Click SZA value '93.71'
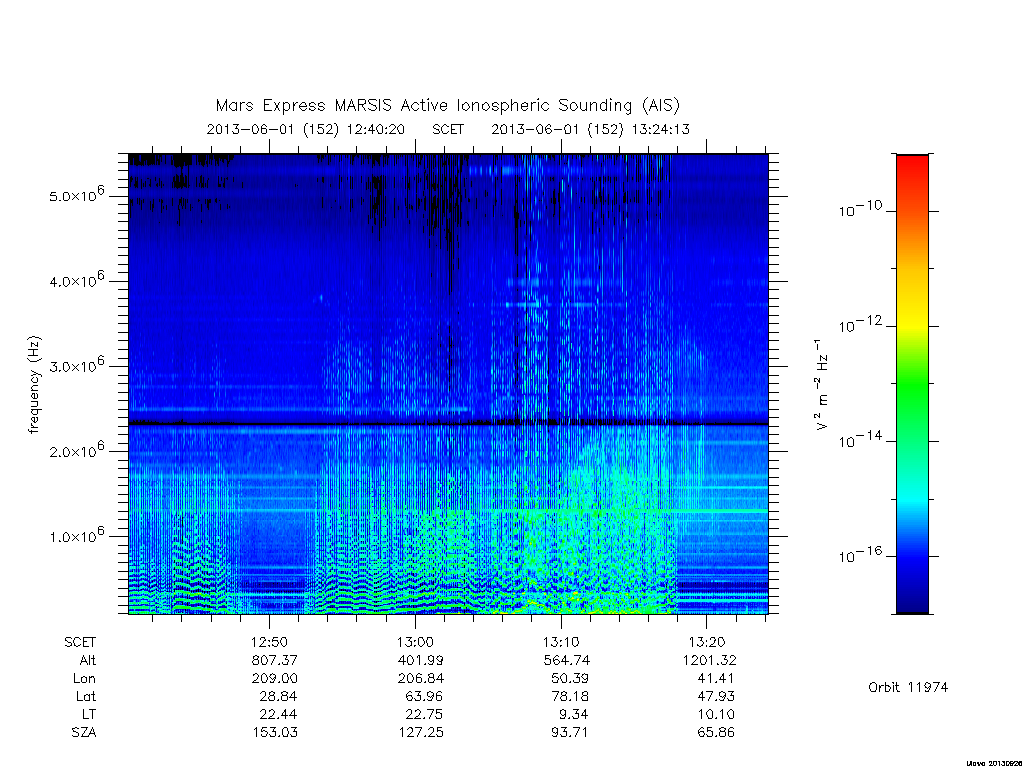Screen dimensions: 1024x768 pyautogui.click(x=570, y=733)
